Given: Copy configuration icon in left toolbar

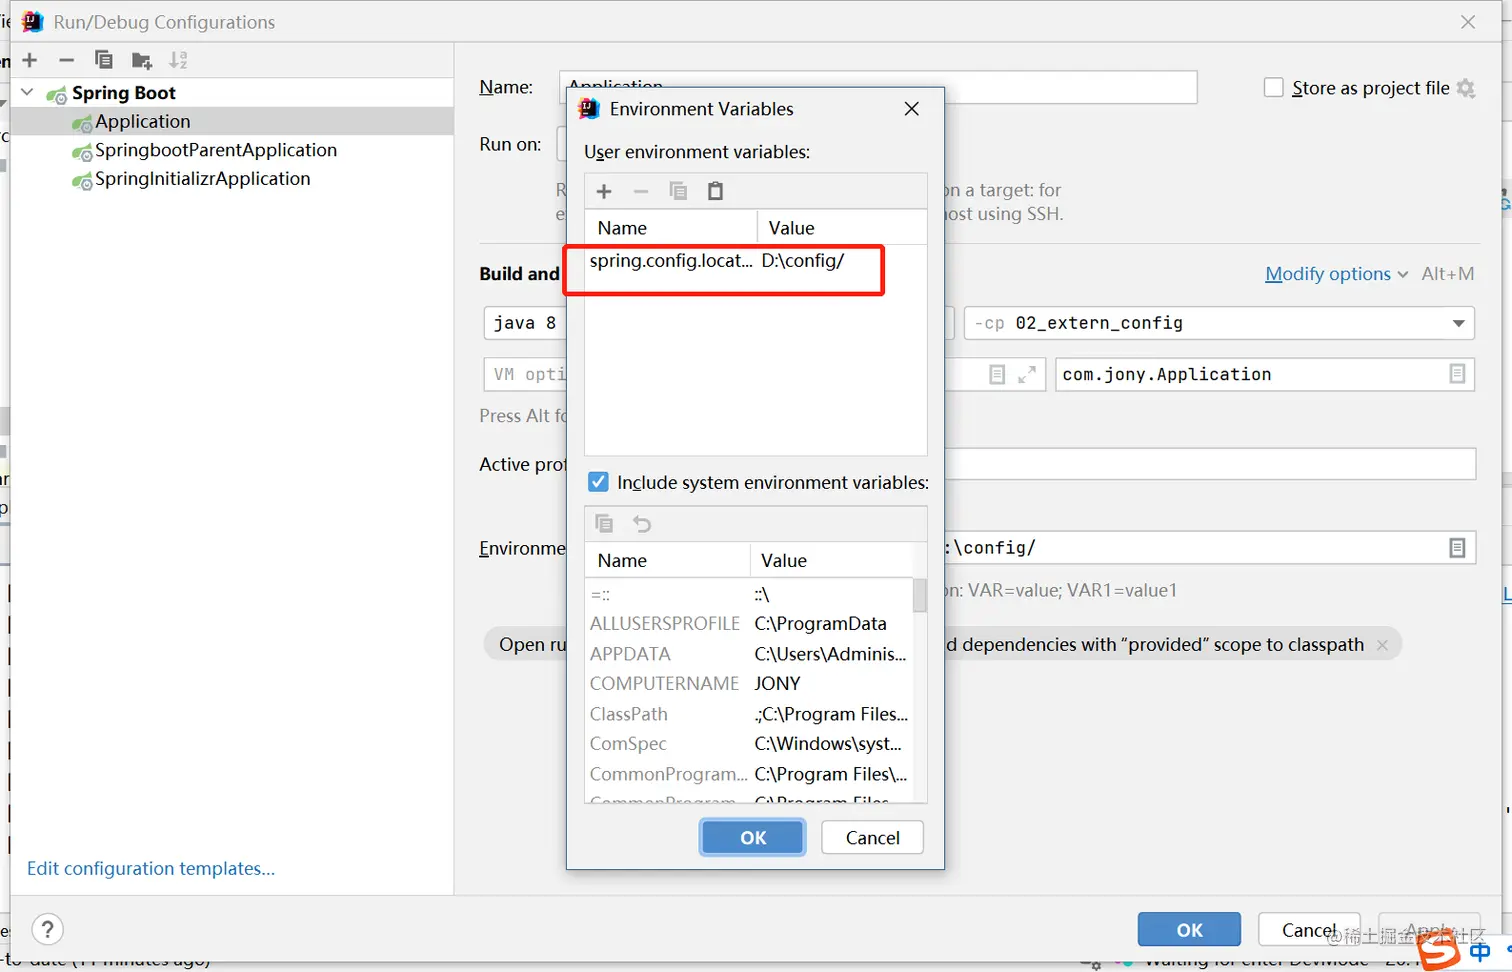Looking at the screenshot, I should click(103, 60).
